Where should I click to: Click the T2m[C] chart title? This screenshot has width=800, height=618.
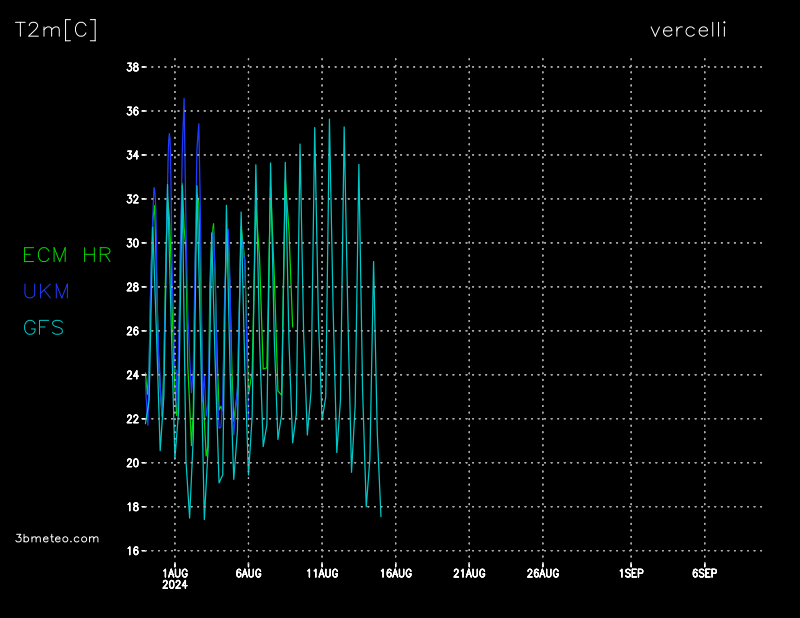click(x=56, y=30)
